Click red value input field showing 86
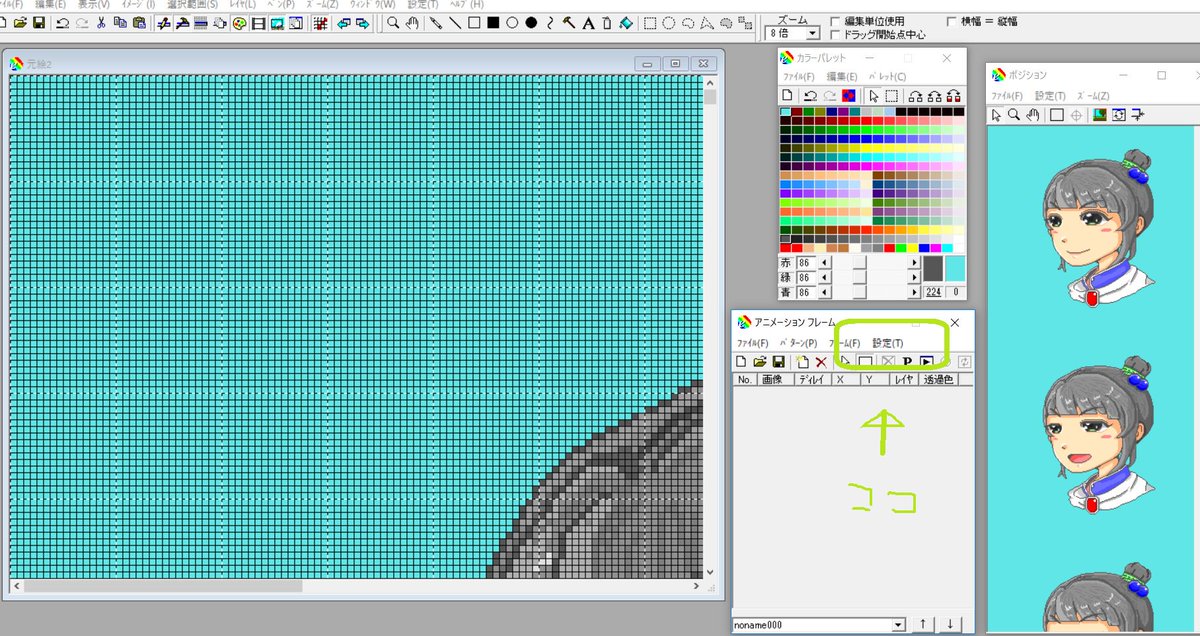 [806, 263]
